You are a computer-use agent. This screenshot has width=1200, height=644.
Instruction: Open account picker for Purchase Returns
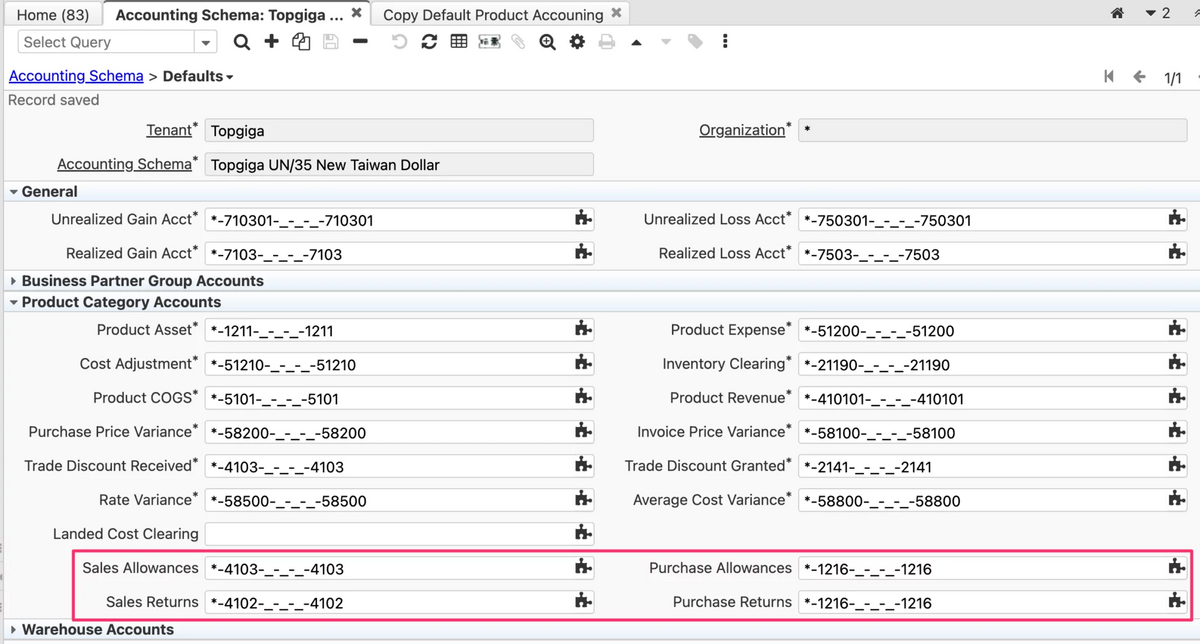1177,601
